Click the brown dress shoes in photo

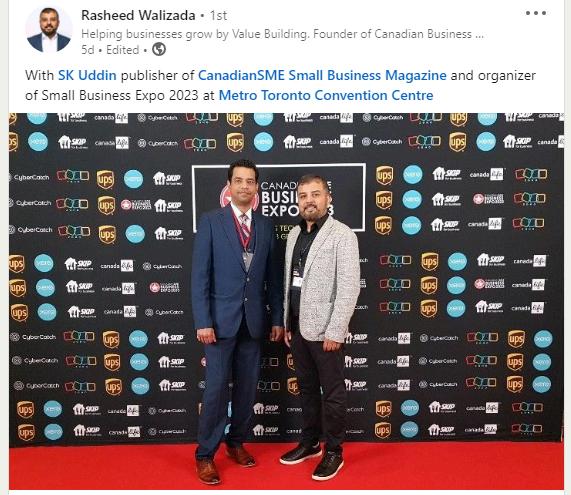pyautogui.click(x=224, y=464)
